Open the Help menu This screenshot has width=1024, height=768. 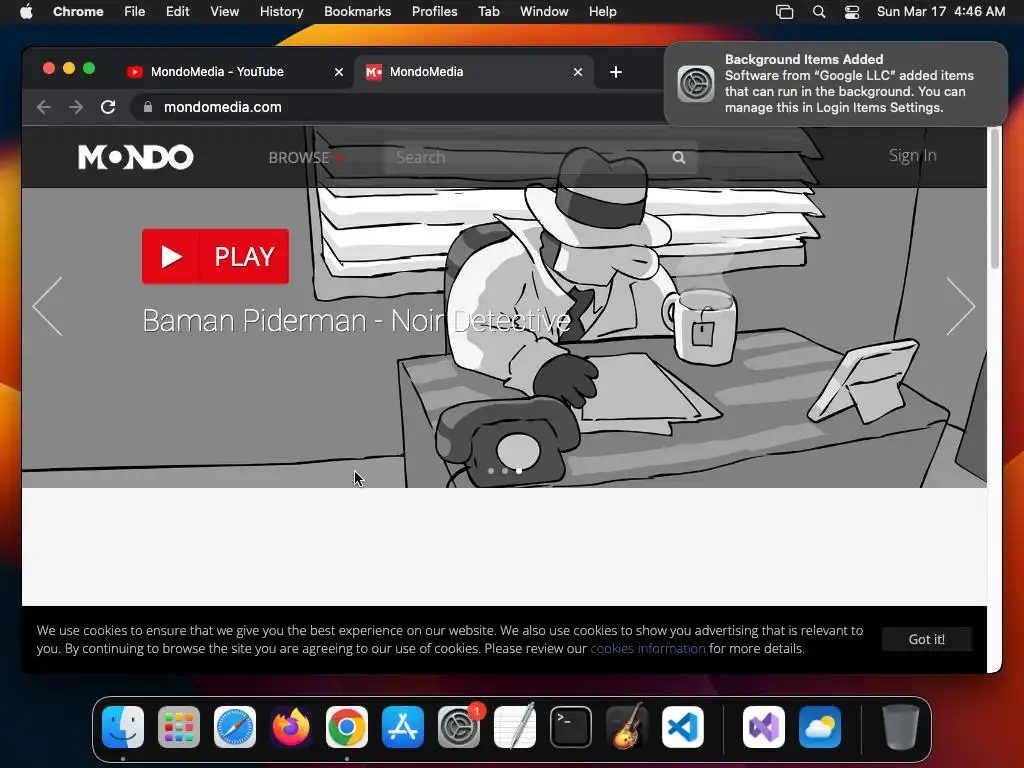[x=602, y=12]
